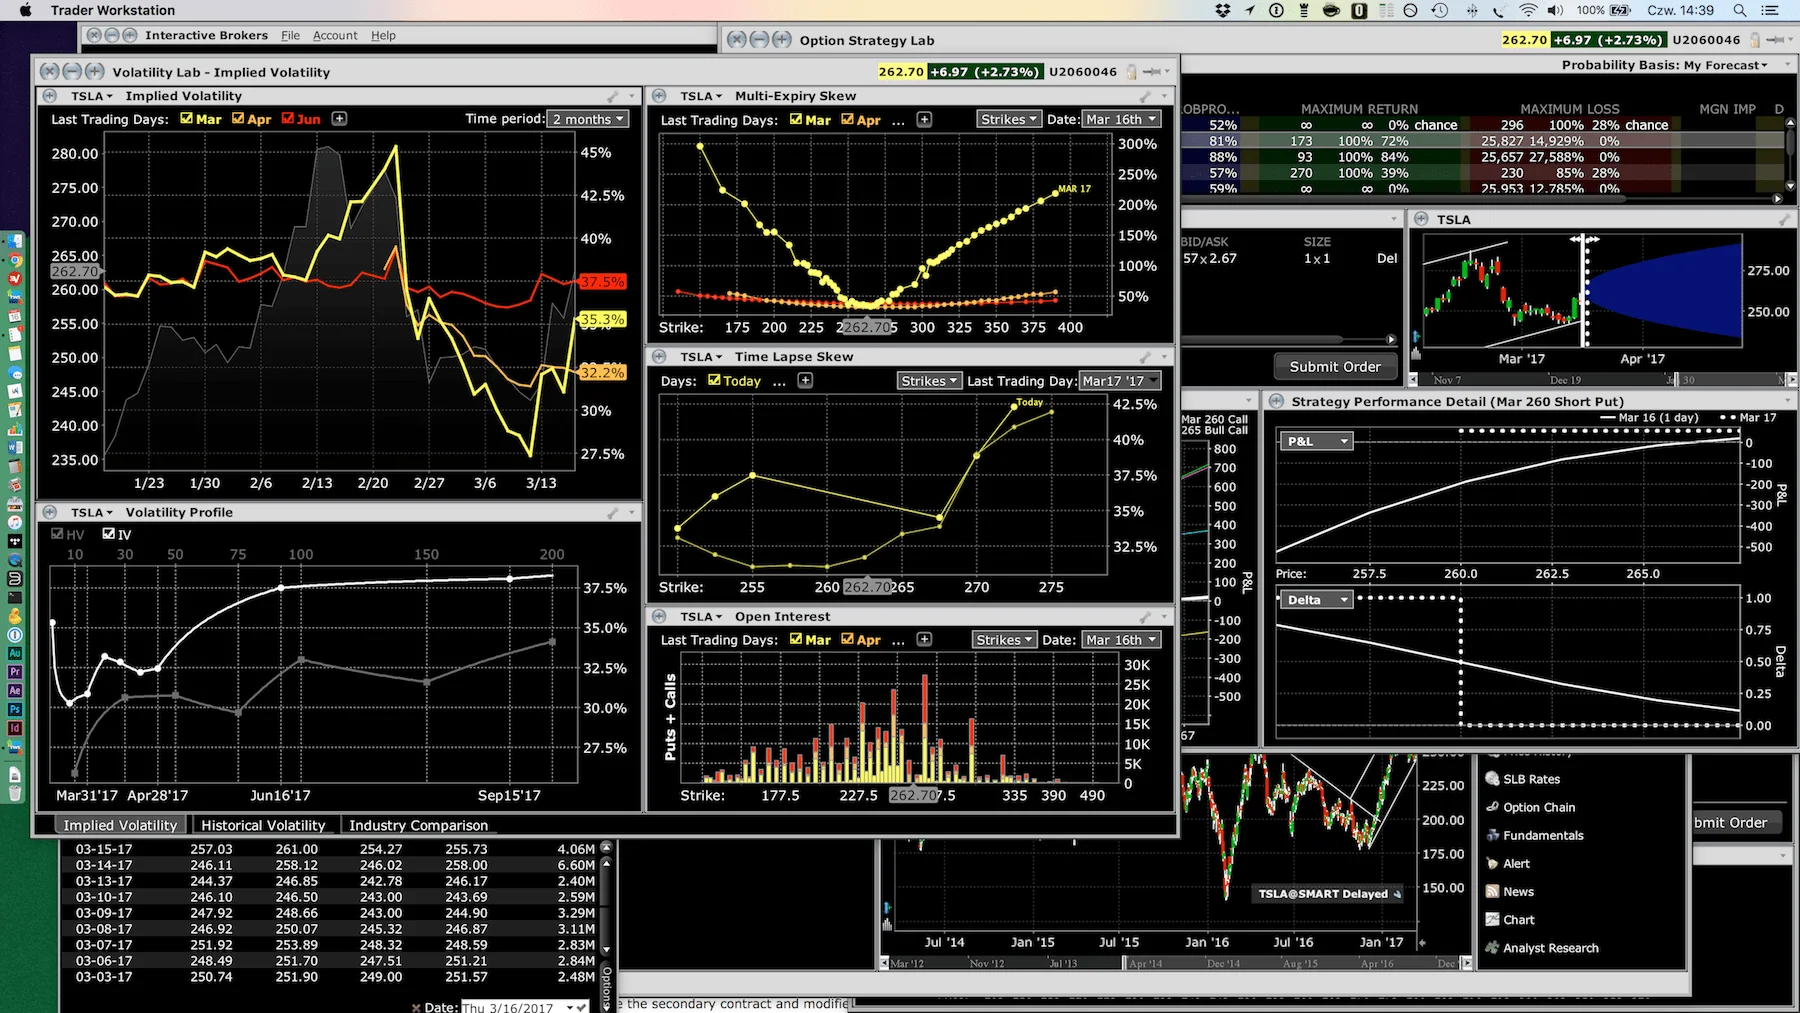1800x1013 pixels.
Task: Open macOS Spotlight search
Action: (x=1740, y=10)
